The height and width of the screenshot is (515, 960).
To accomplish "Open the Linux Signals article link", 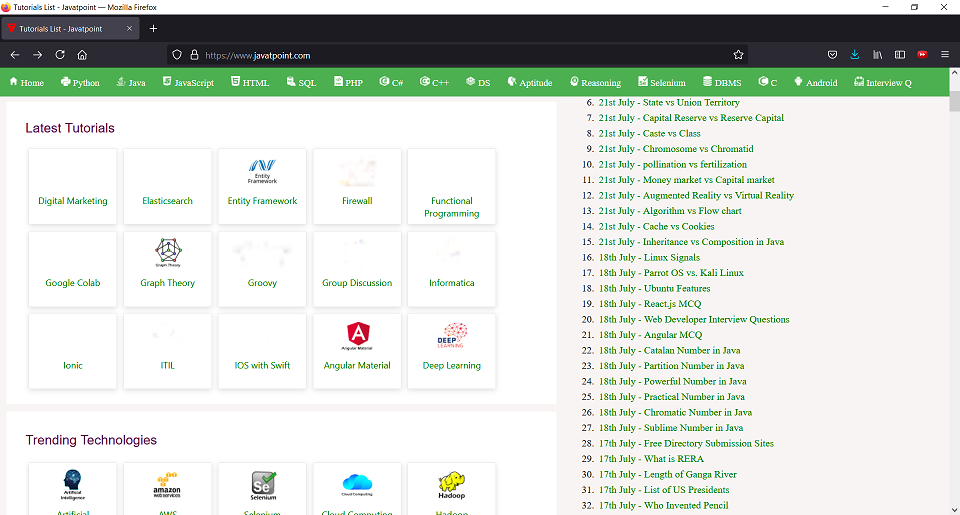I will coord(649,257).
